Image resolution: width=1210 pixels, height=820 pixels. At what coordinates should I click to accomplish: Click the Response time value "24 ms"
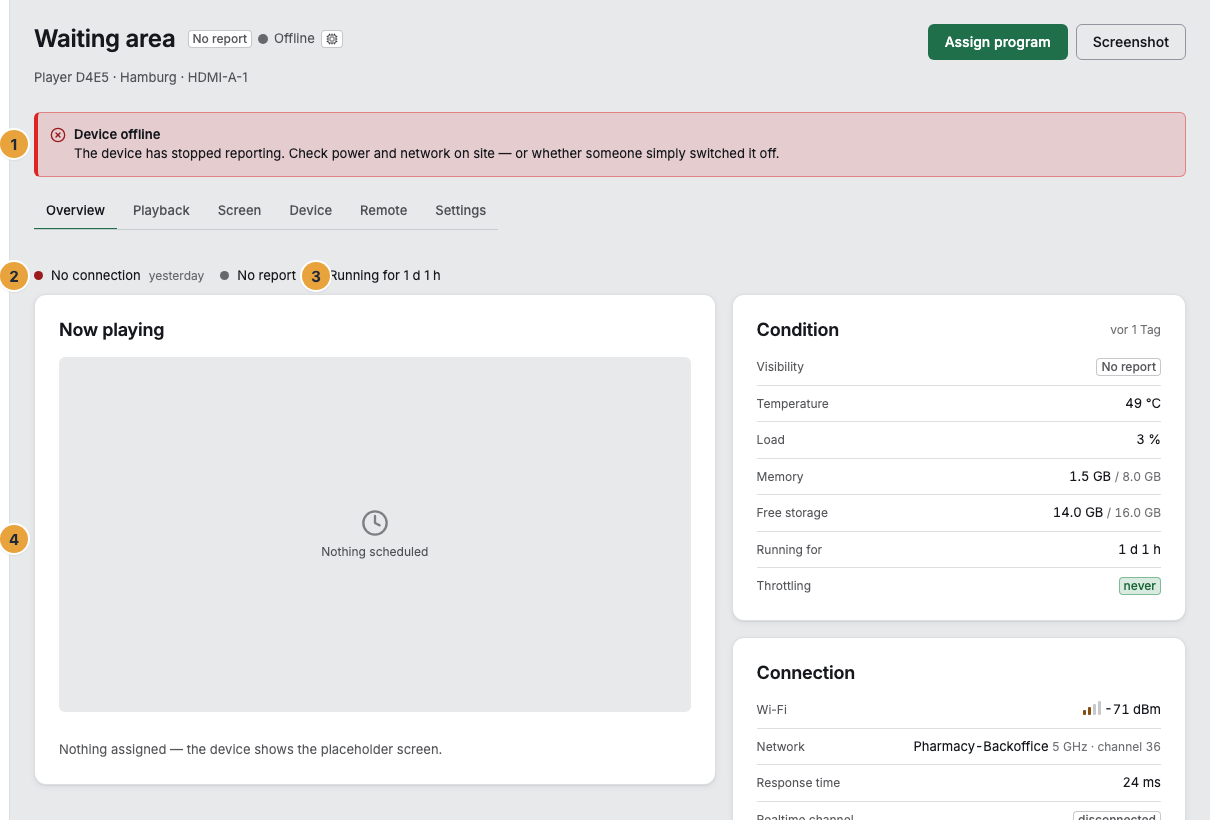[1142, 783]
